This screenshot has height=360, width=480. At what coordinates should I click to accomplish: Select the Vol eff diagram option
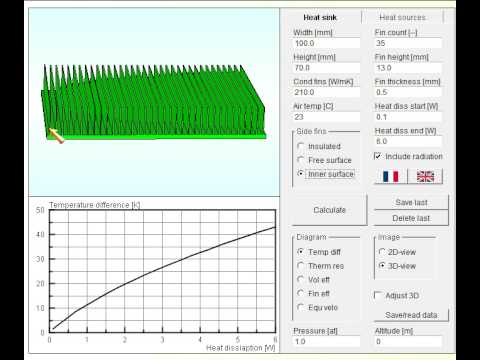point(301,279)
